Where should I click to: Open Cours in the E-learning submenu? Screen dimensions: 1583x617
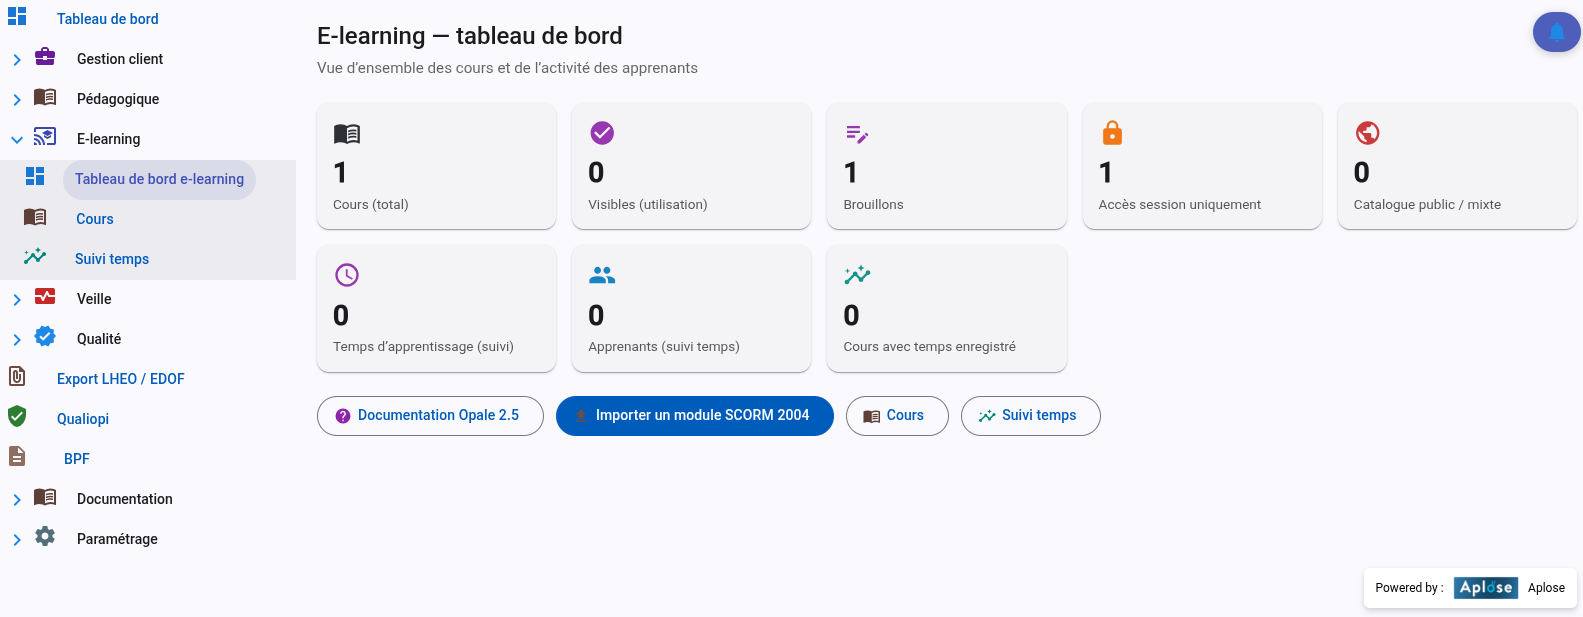coord(95,219)
